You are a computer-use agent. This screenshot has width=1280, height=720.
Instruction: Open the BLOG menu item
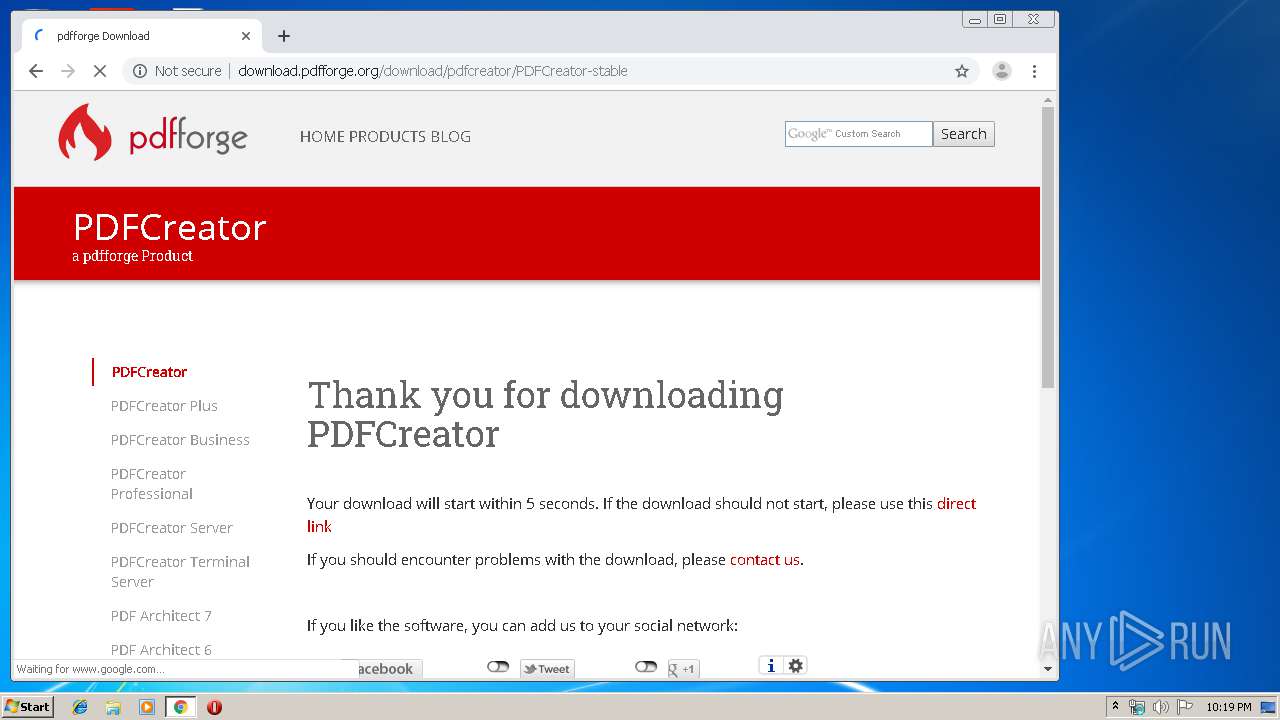coord(451,136)
